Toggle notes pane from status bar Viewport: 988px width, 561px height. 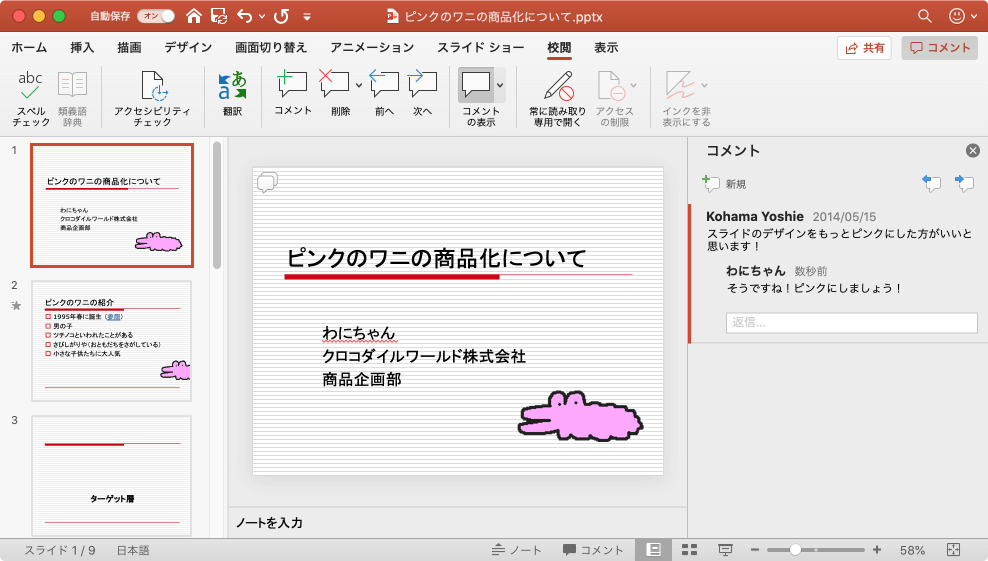click(x=517, y=550)
